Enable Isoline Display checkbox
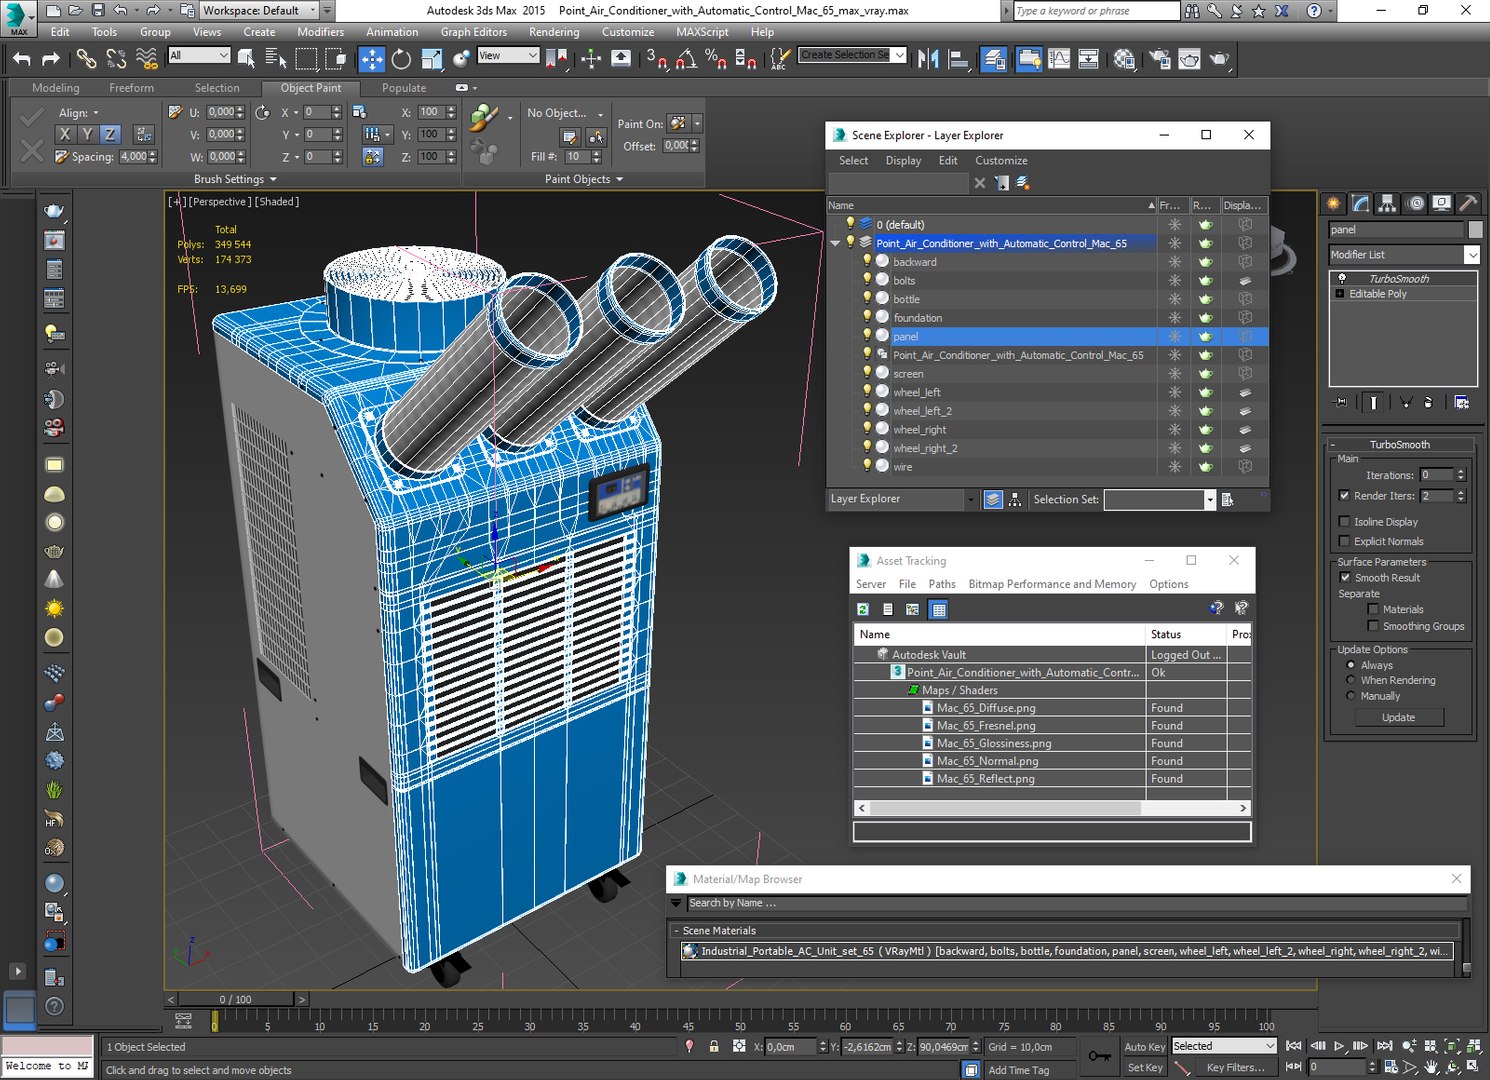Screen dimensions: 1490x1080 point(1344,522)
